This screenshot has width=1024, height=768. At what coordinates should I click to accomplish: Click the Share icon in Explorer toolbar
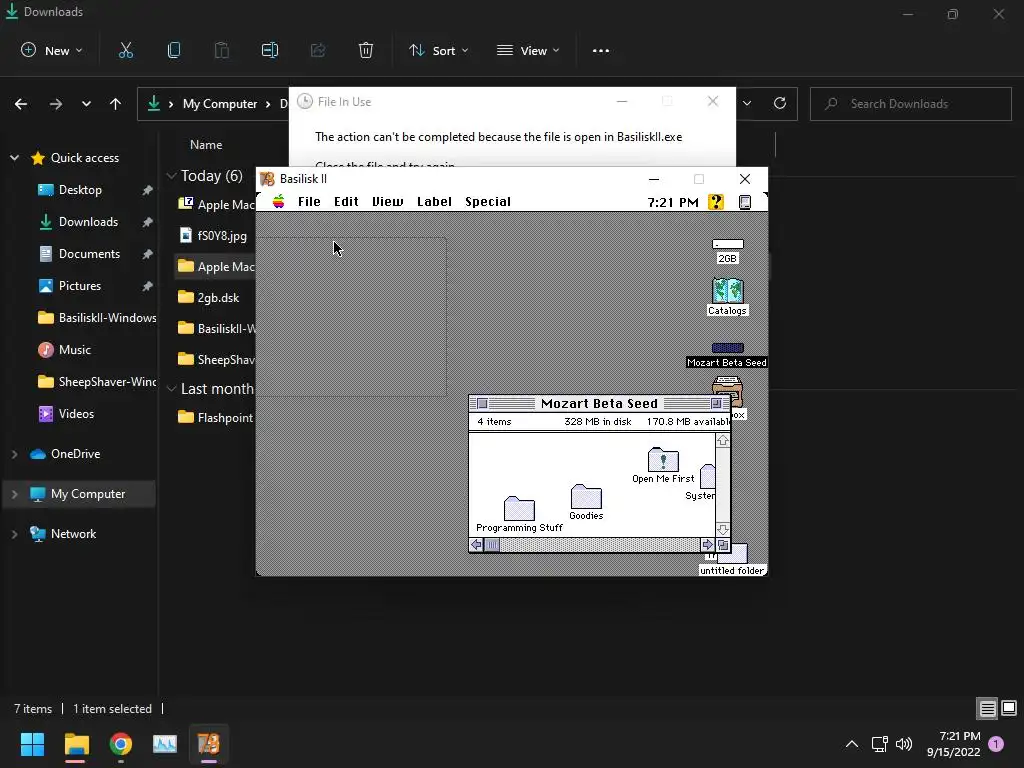(x=318, y=50)
